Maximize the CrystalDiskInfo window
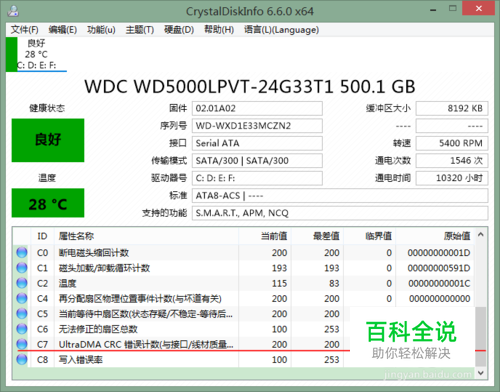 pos(453,9)
